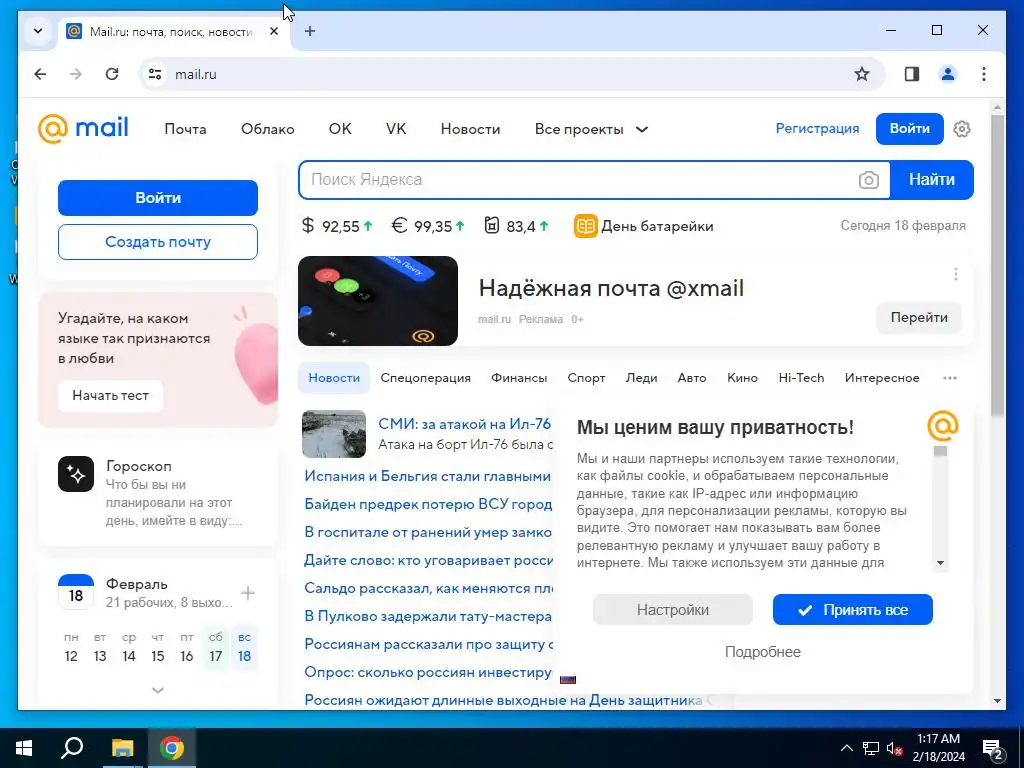The image size is (1024, 768).
Task: Click privacy text scrollbar down arrow
Action: coord(940,563)
